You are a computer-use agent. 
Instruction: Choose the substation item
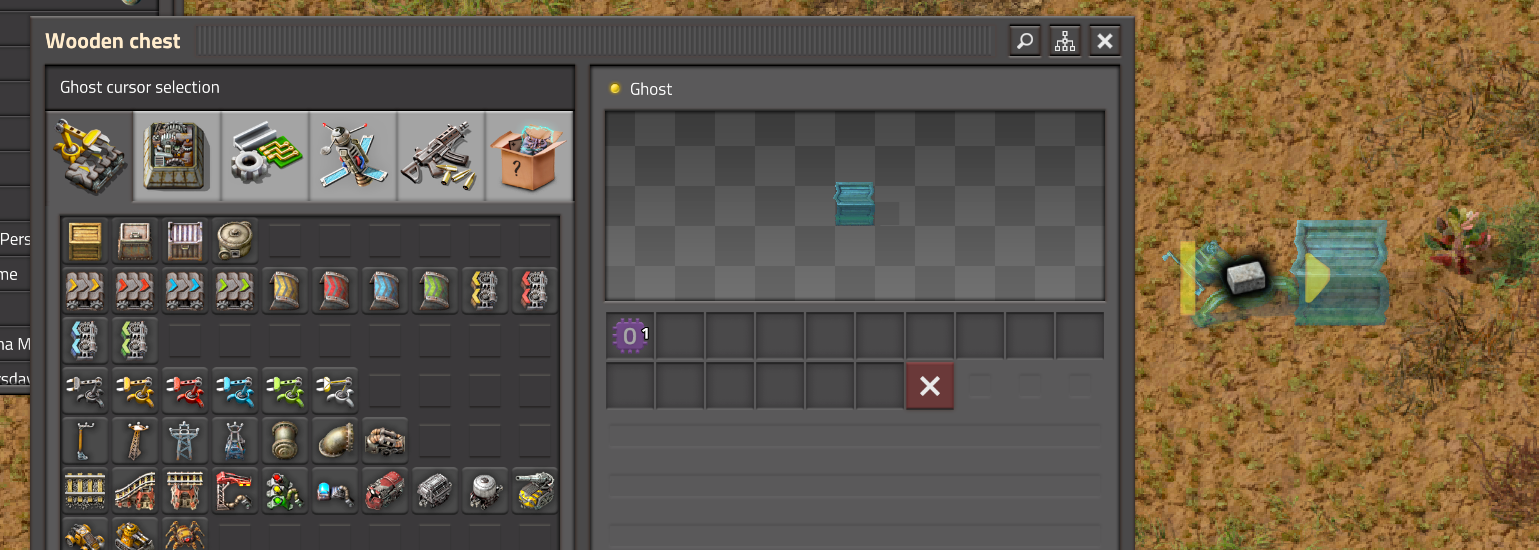coord(235,441)
